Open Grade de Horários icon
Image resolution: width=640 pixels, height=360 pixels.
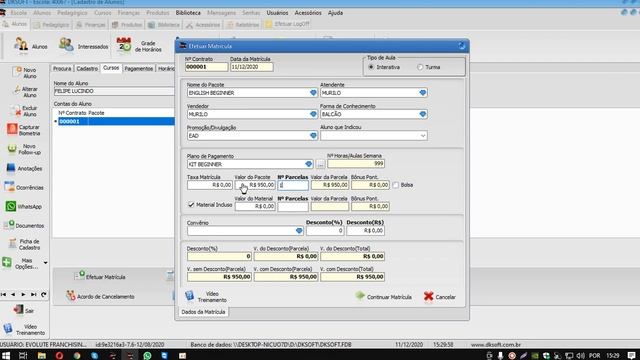pyautogui.click(x=139, y=46)
